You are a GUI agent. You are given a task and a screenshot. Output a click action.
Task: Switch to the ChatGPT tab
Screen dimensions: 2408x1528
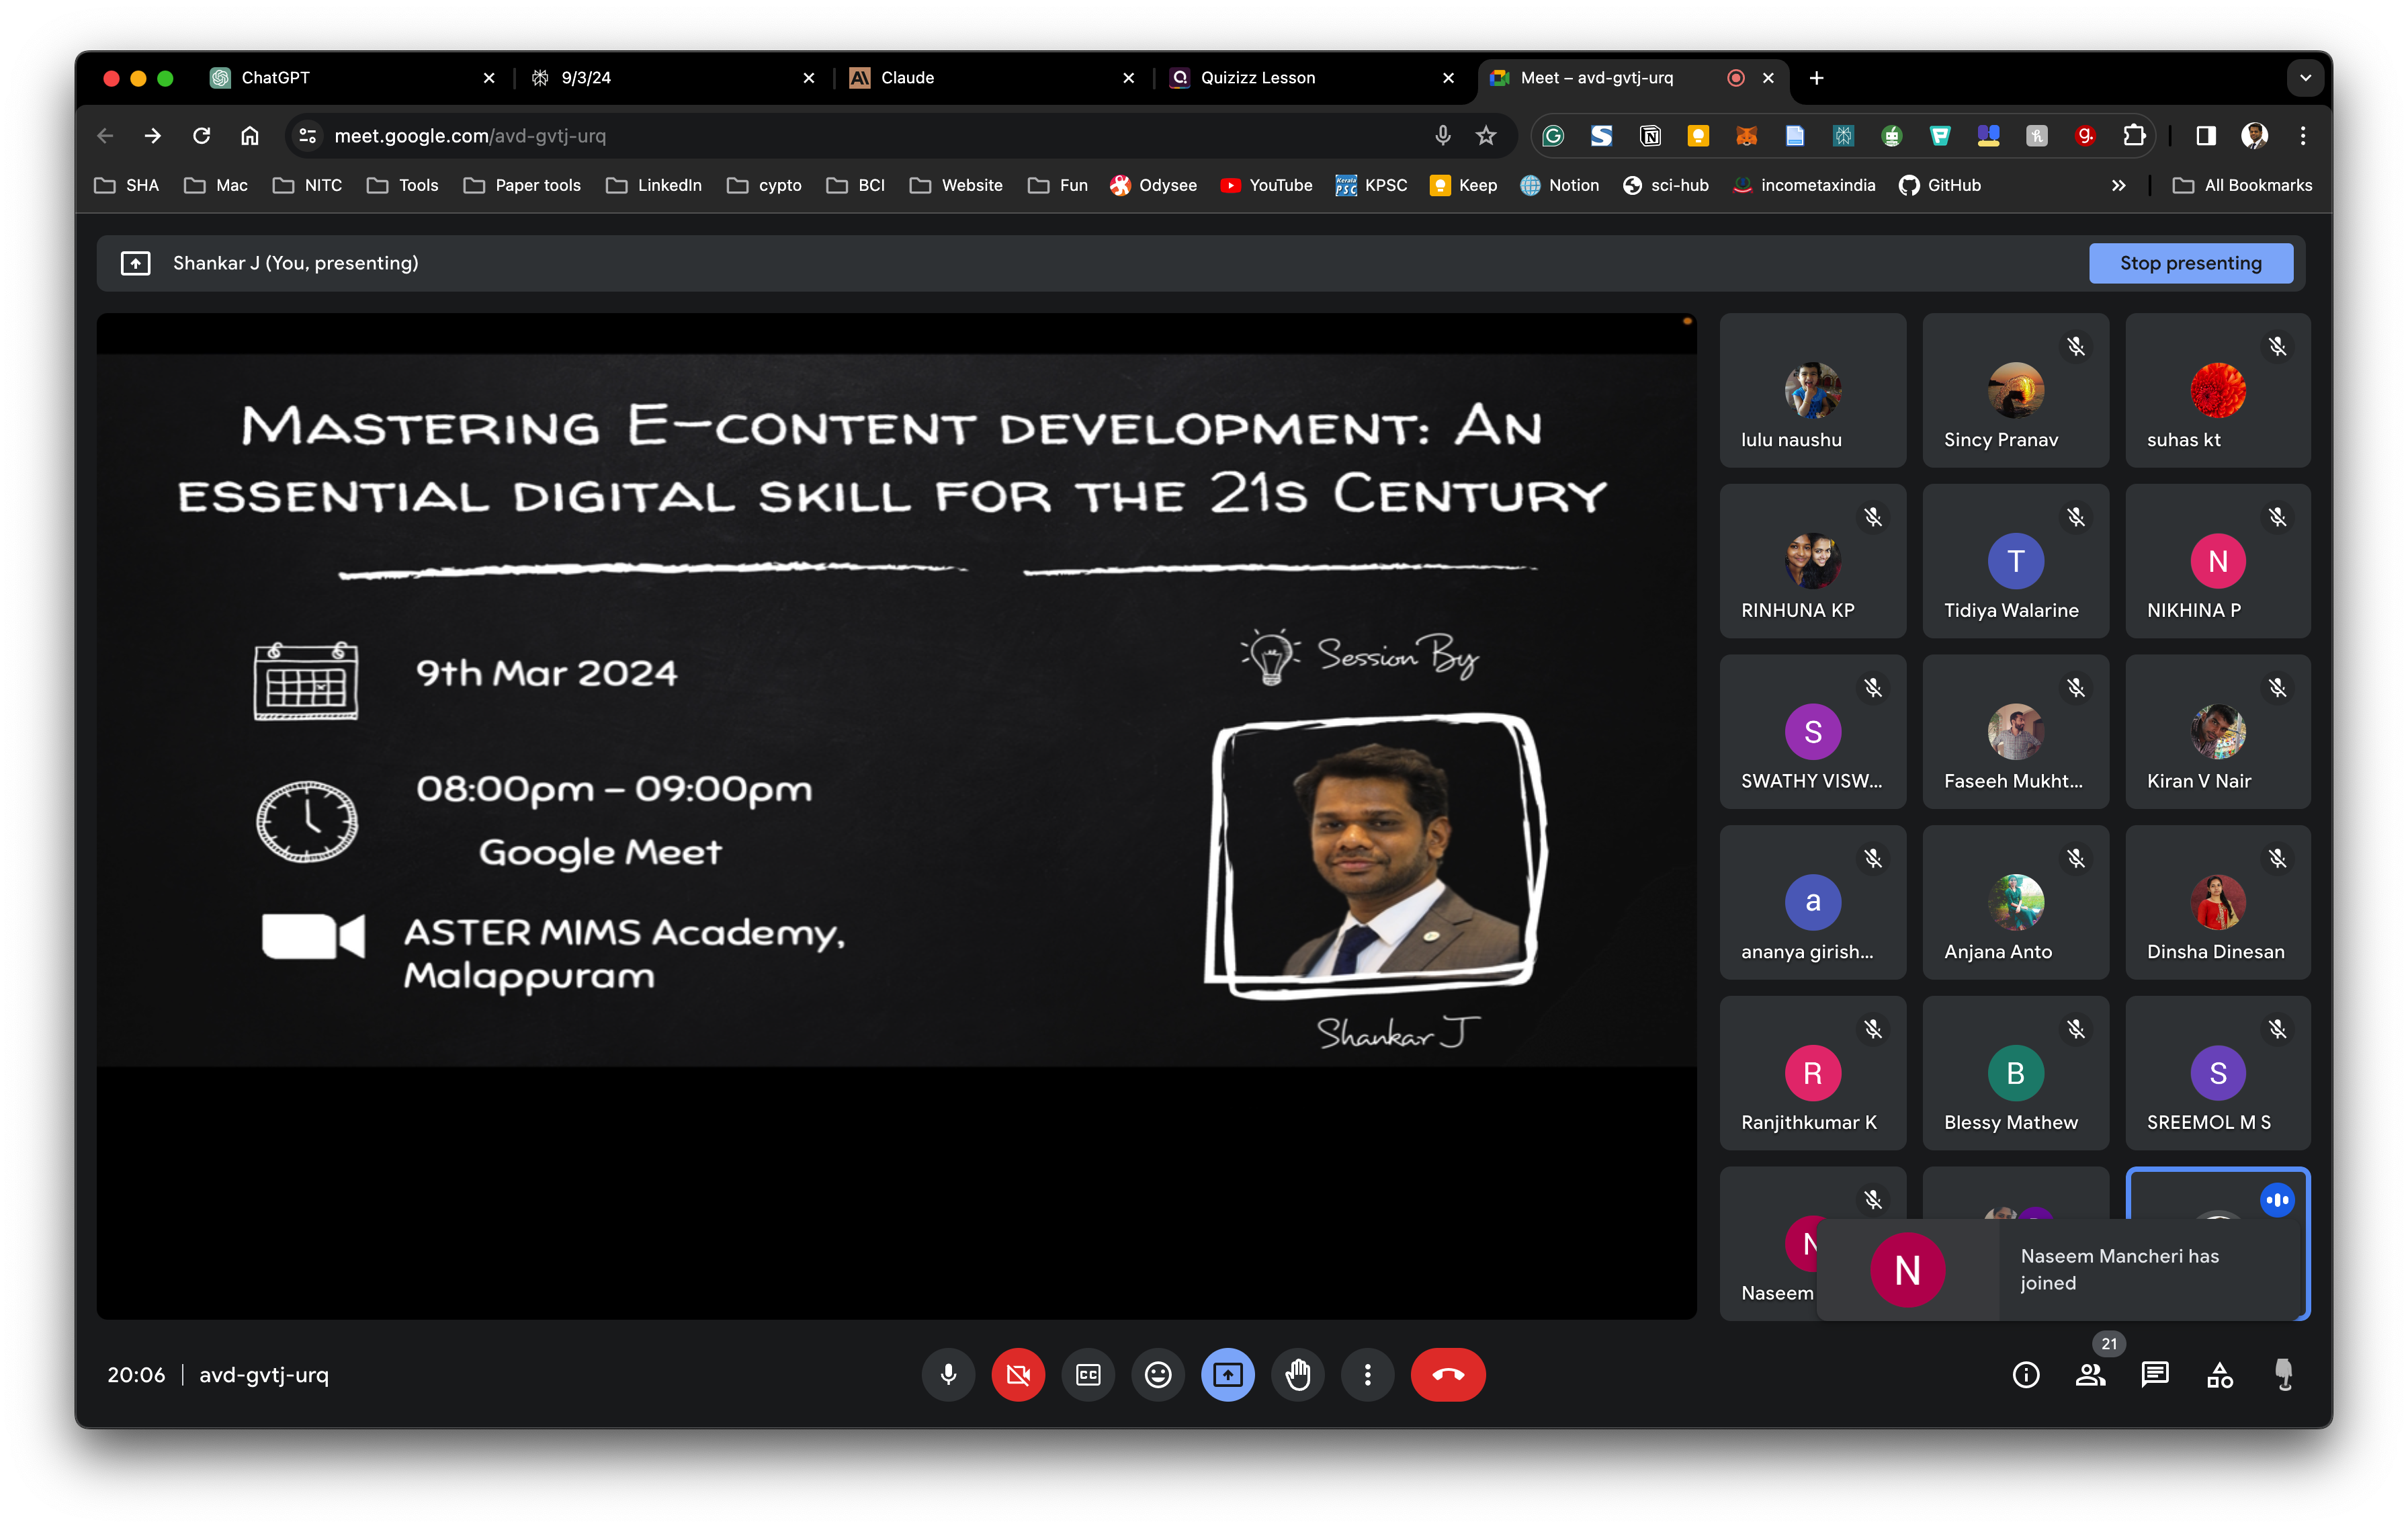coord(350,78)
